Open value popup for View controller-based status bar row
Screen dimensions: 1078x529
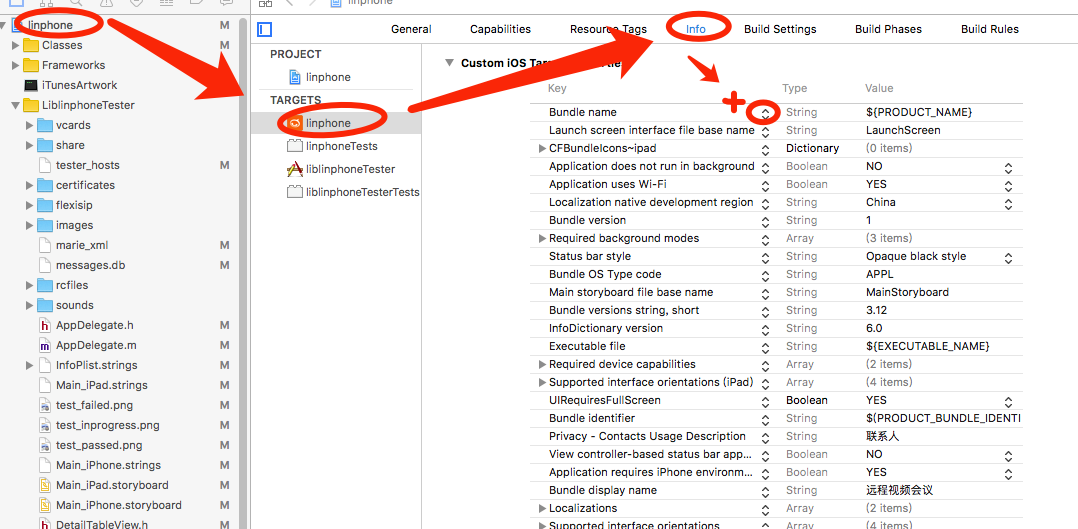[1008, 455]
